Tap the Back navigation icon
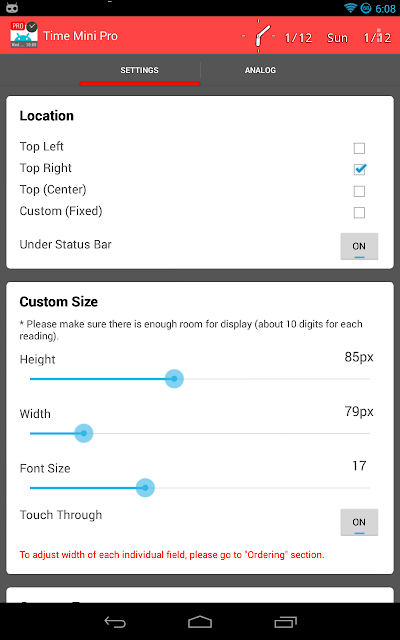400x640 pixels. pyautogui.click(x=115, y=622)
